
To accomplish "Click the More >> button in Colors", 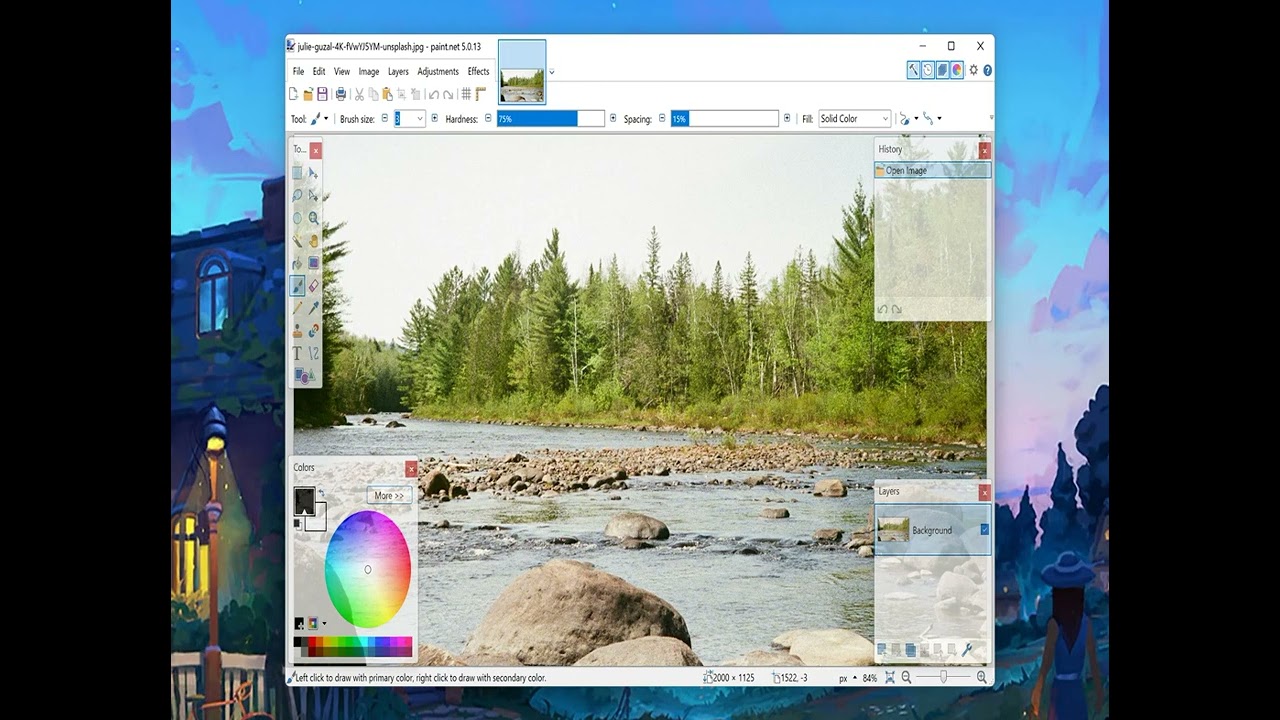I will (389, 495).
